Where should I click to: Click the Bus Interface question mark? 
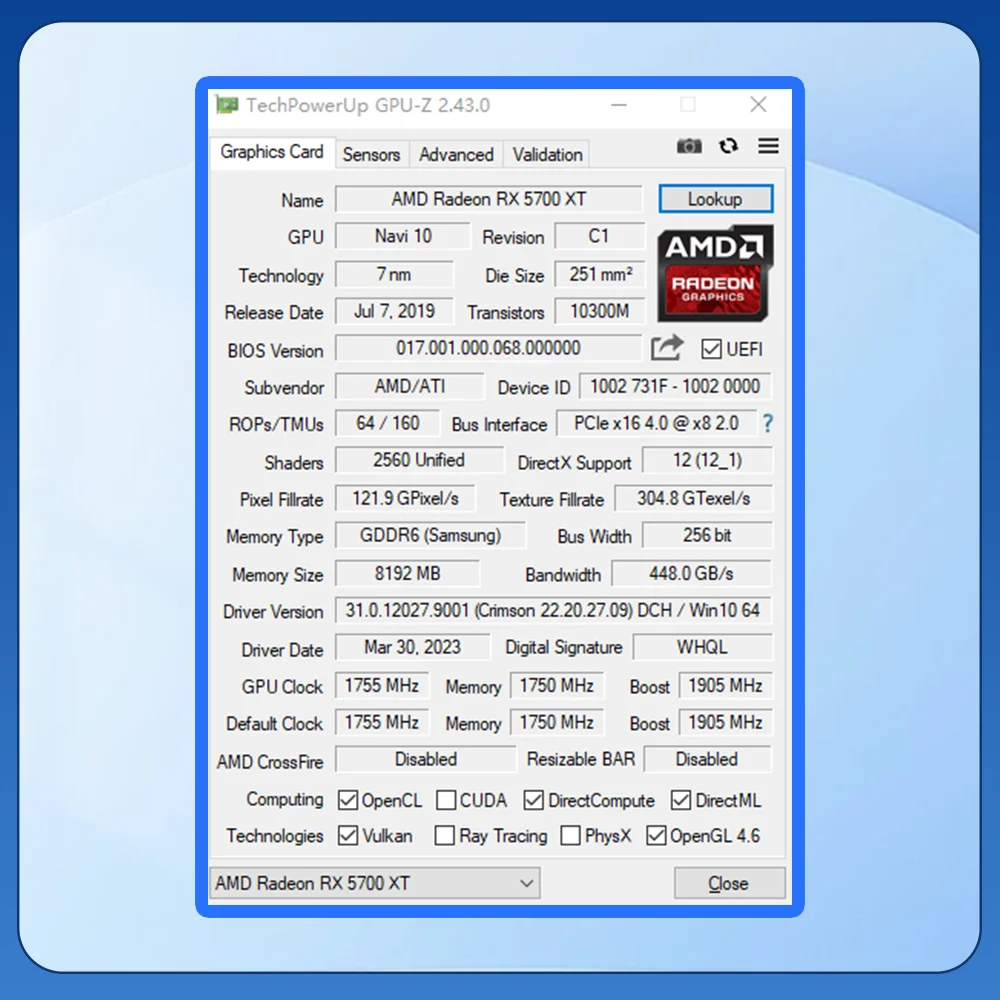[x=767, y=423]
